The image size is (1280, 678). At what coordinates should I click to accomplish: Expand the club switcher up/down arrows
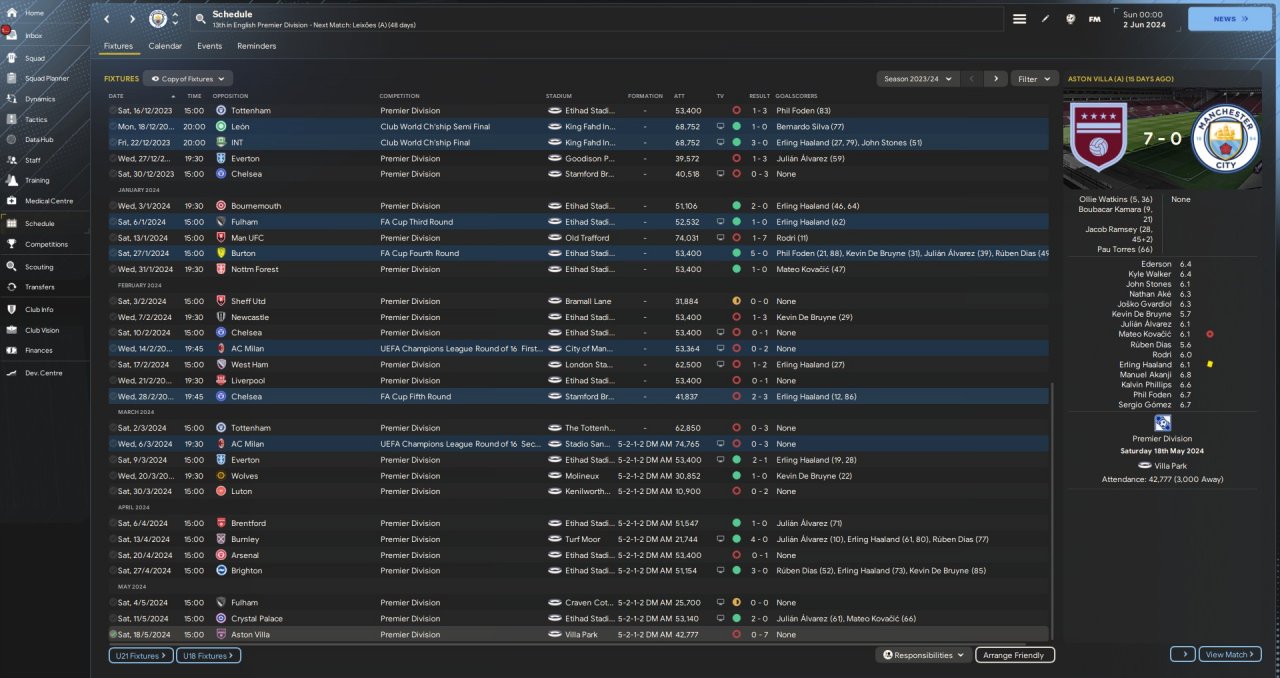(175, 19)
